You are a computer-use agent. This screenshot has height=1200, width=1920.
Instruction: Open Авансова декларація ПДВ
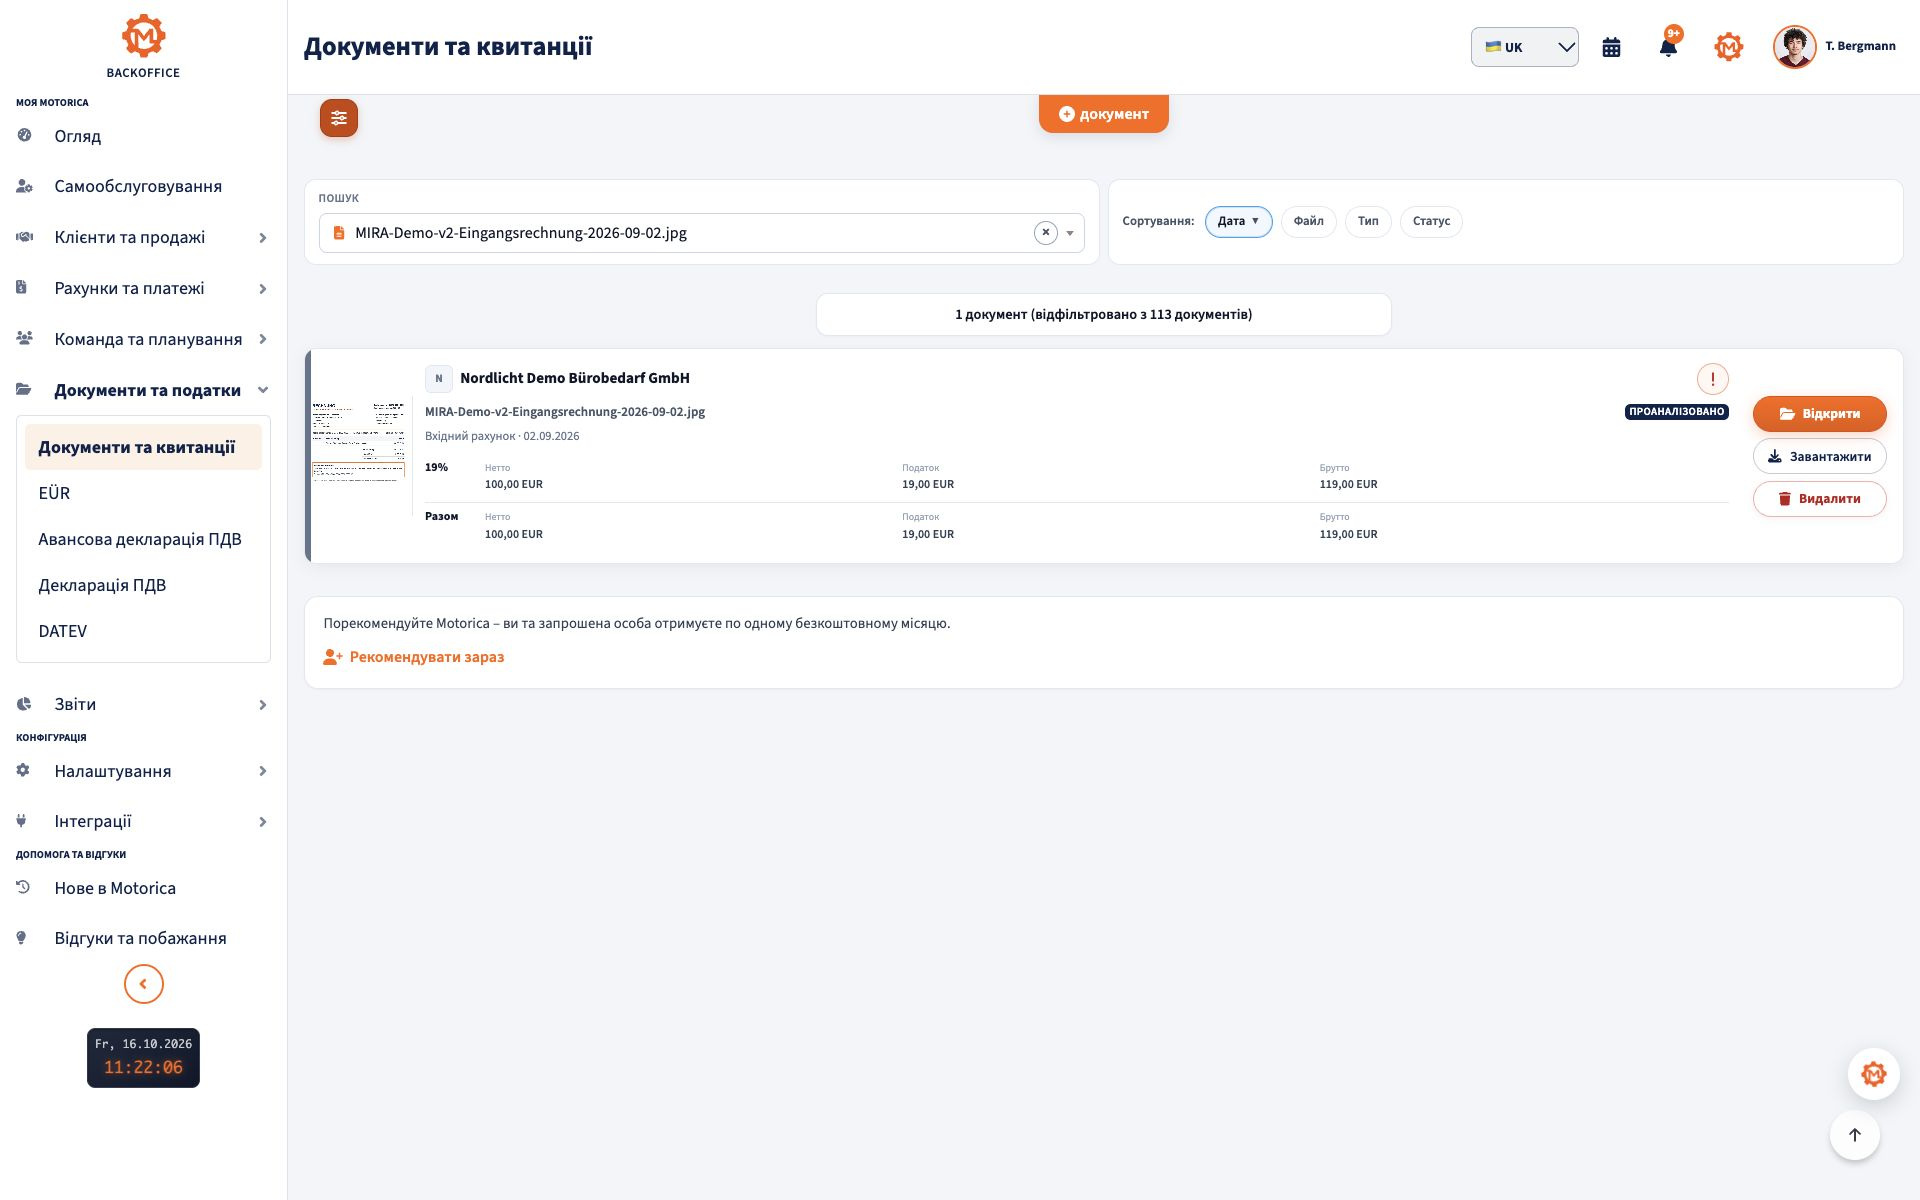coord(143,539)
